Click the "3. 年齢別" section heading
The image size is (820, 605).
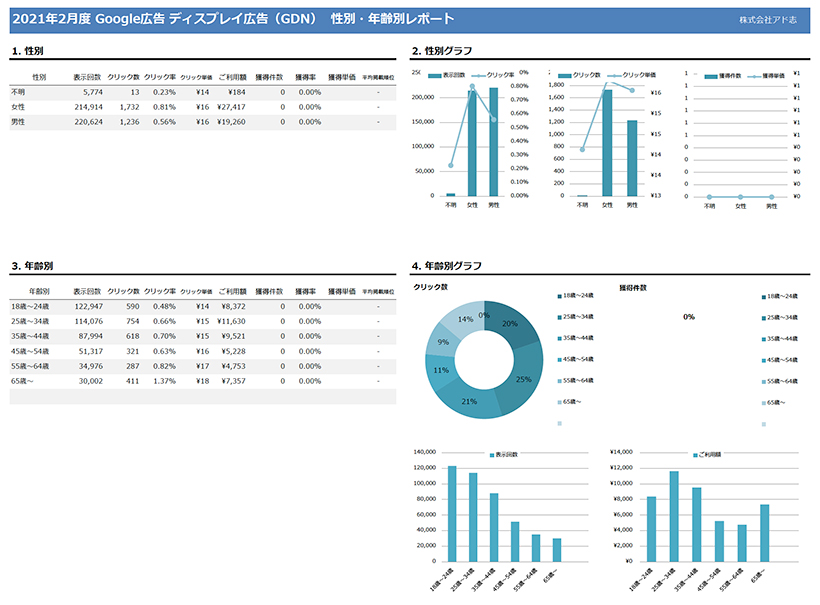pos(31,266)
